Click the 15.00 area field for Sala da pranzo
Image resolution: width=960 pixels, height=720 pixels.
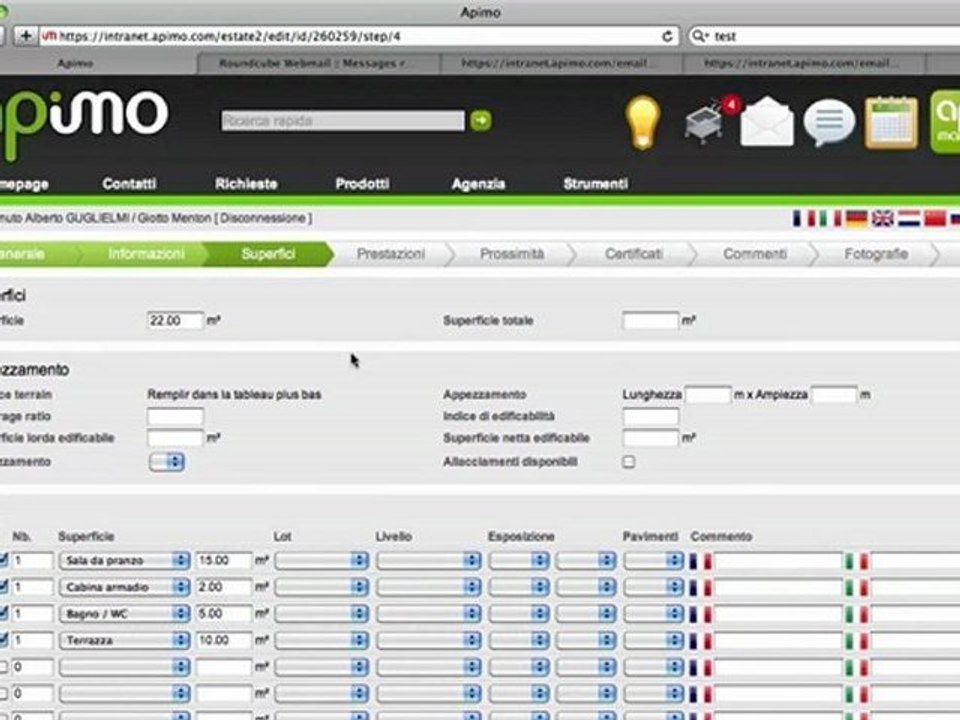point(223,561)
